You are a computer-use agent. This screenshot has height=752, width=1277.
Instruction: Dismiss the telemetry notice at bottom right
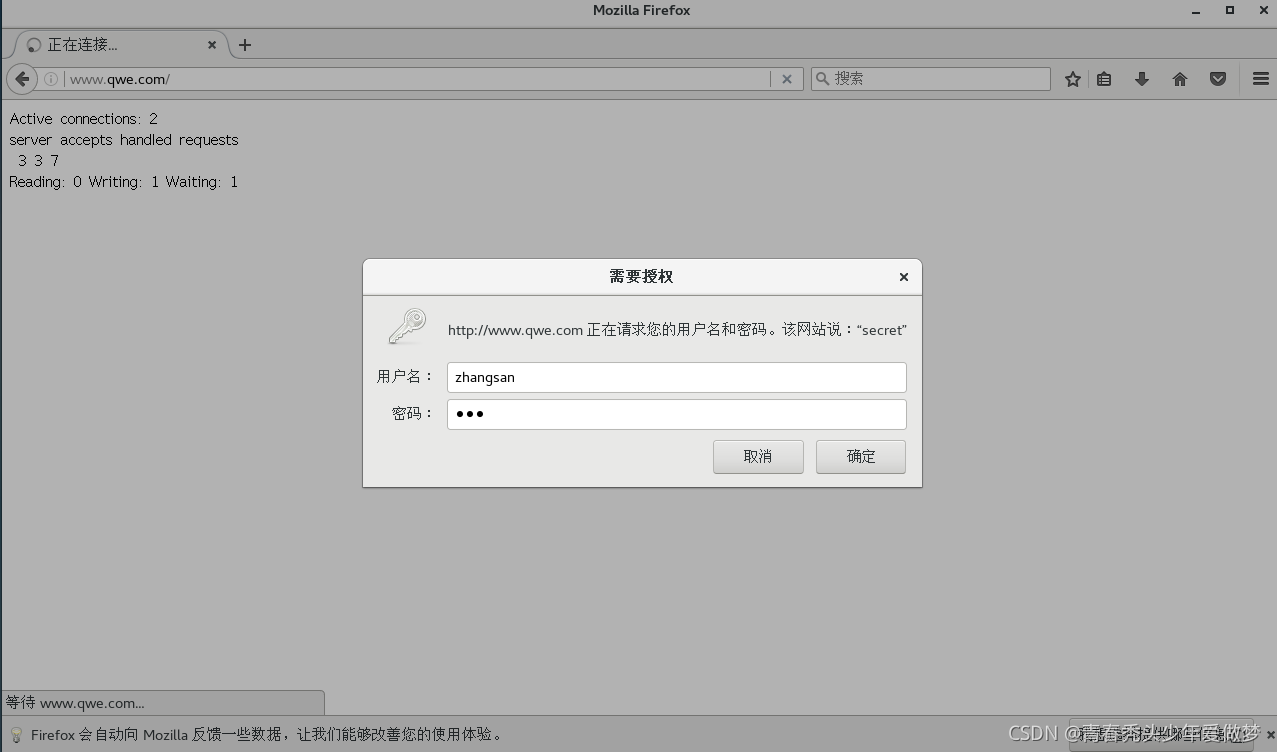tap(1271, 734)
